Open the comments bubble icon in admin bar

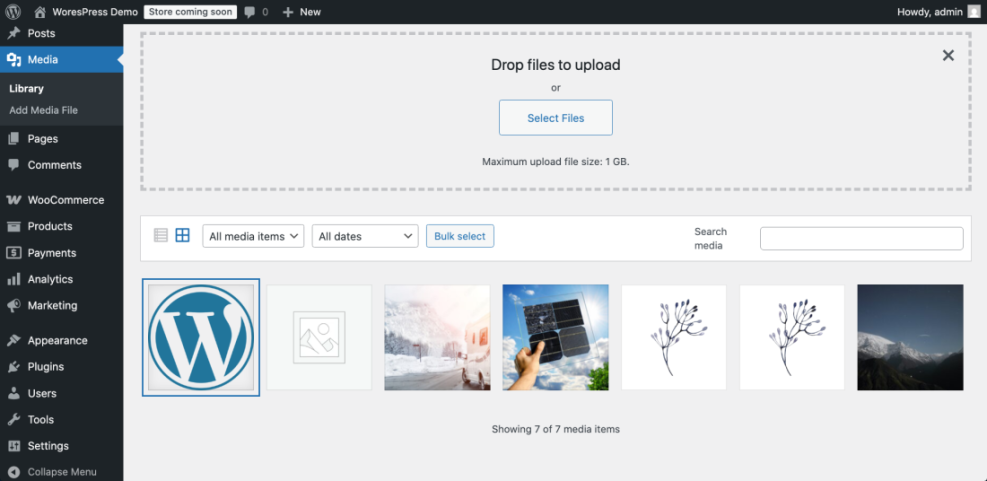[x=251, y=12]
